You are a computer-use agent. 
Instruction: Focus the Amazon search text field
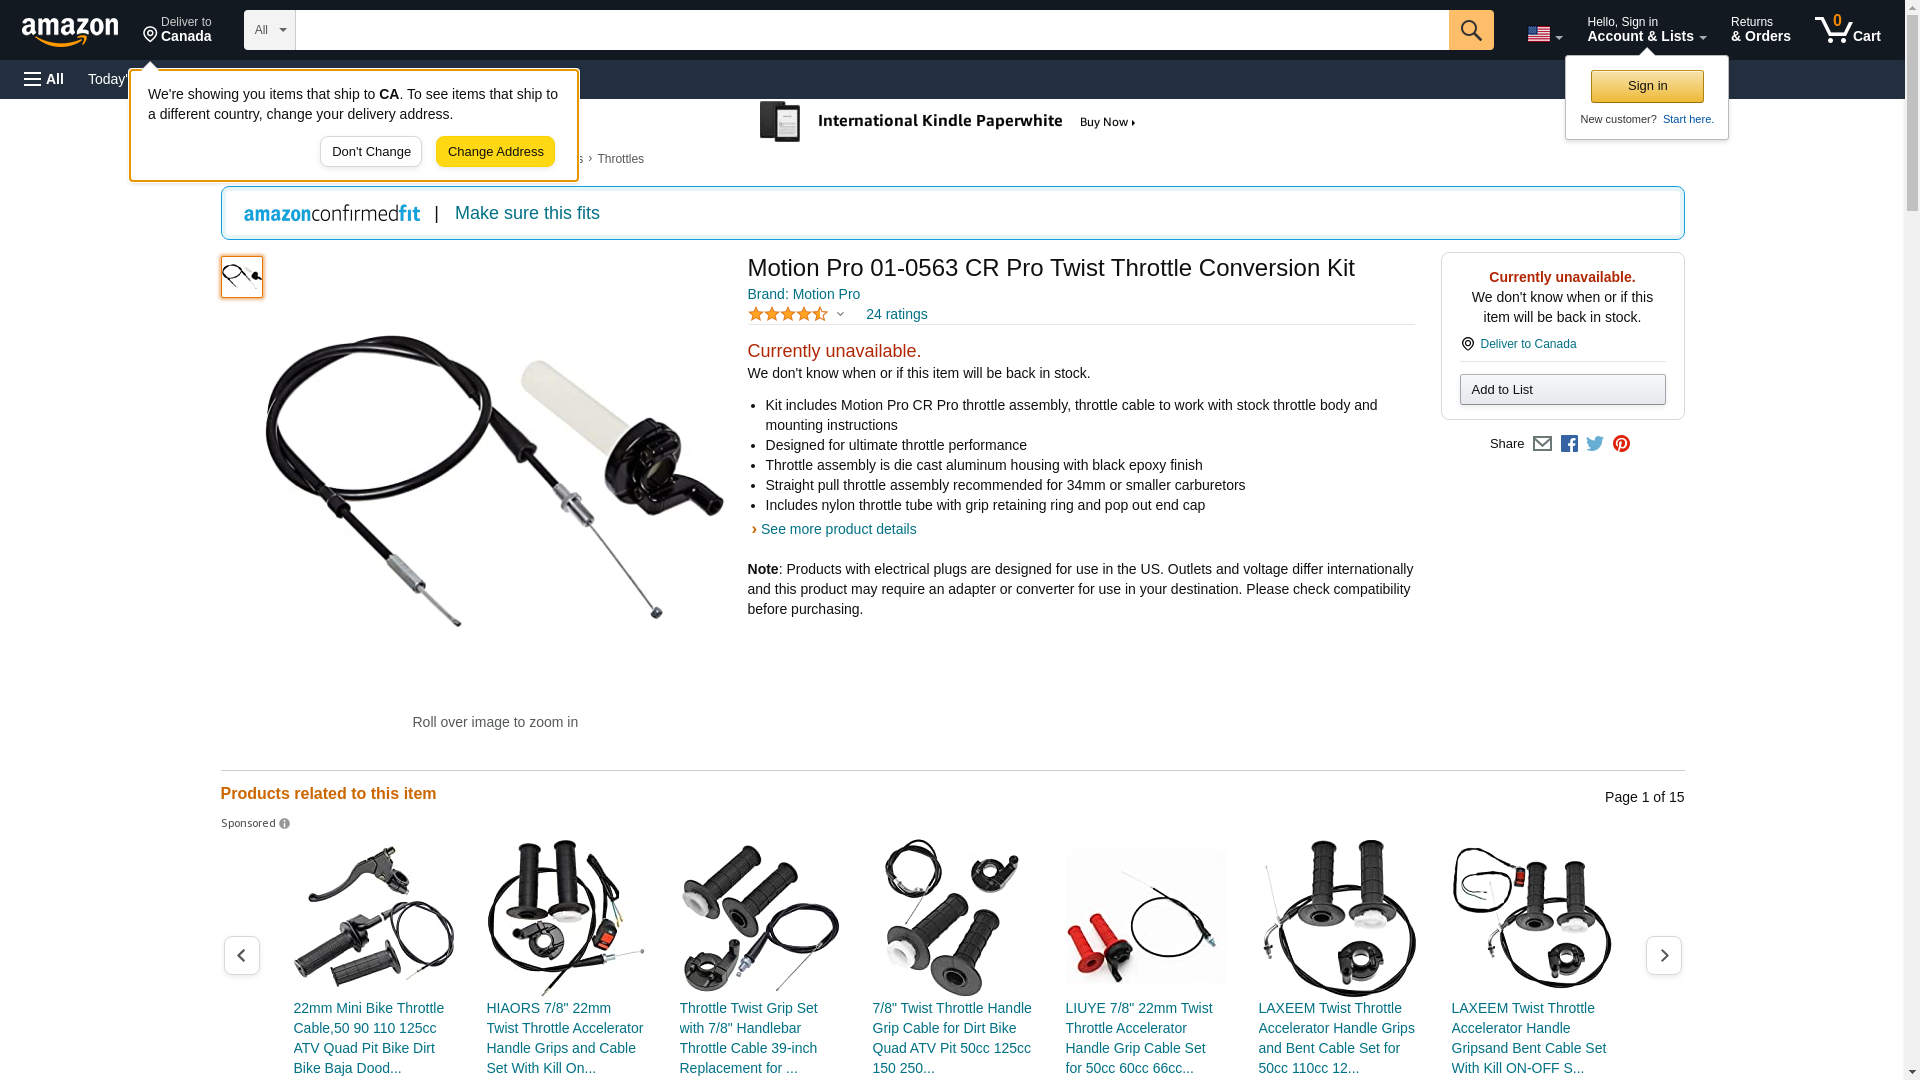(x=872, y=30)
